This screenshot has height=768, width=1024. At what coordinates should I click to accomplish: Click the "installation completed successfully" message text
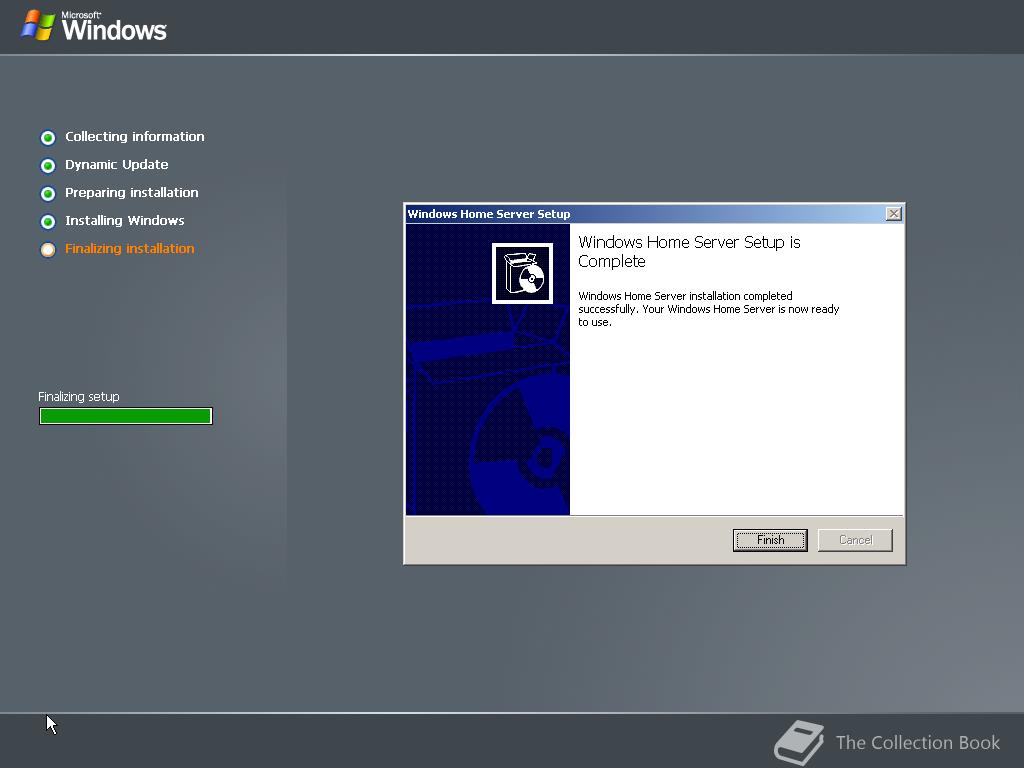click(709, 309)
